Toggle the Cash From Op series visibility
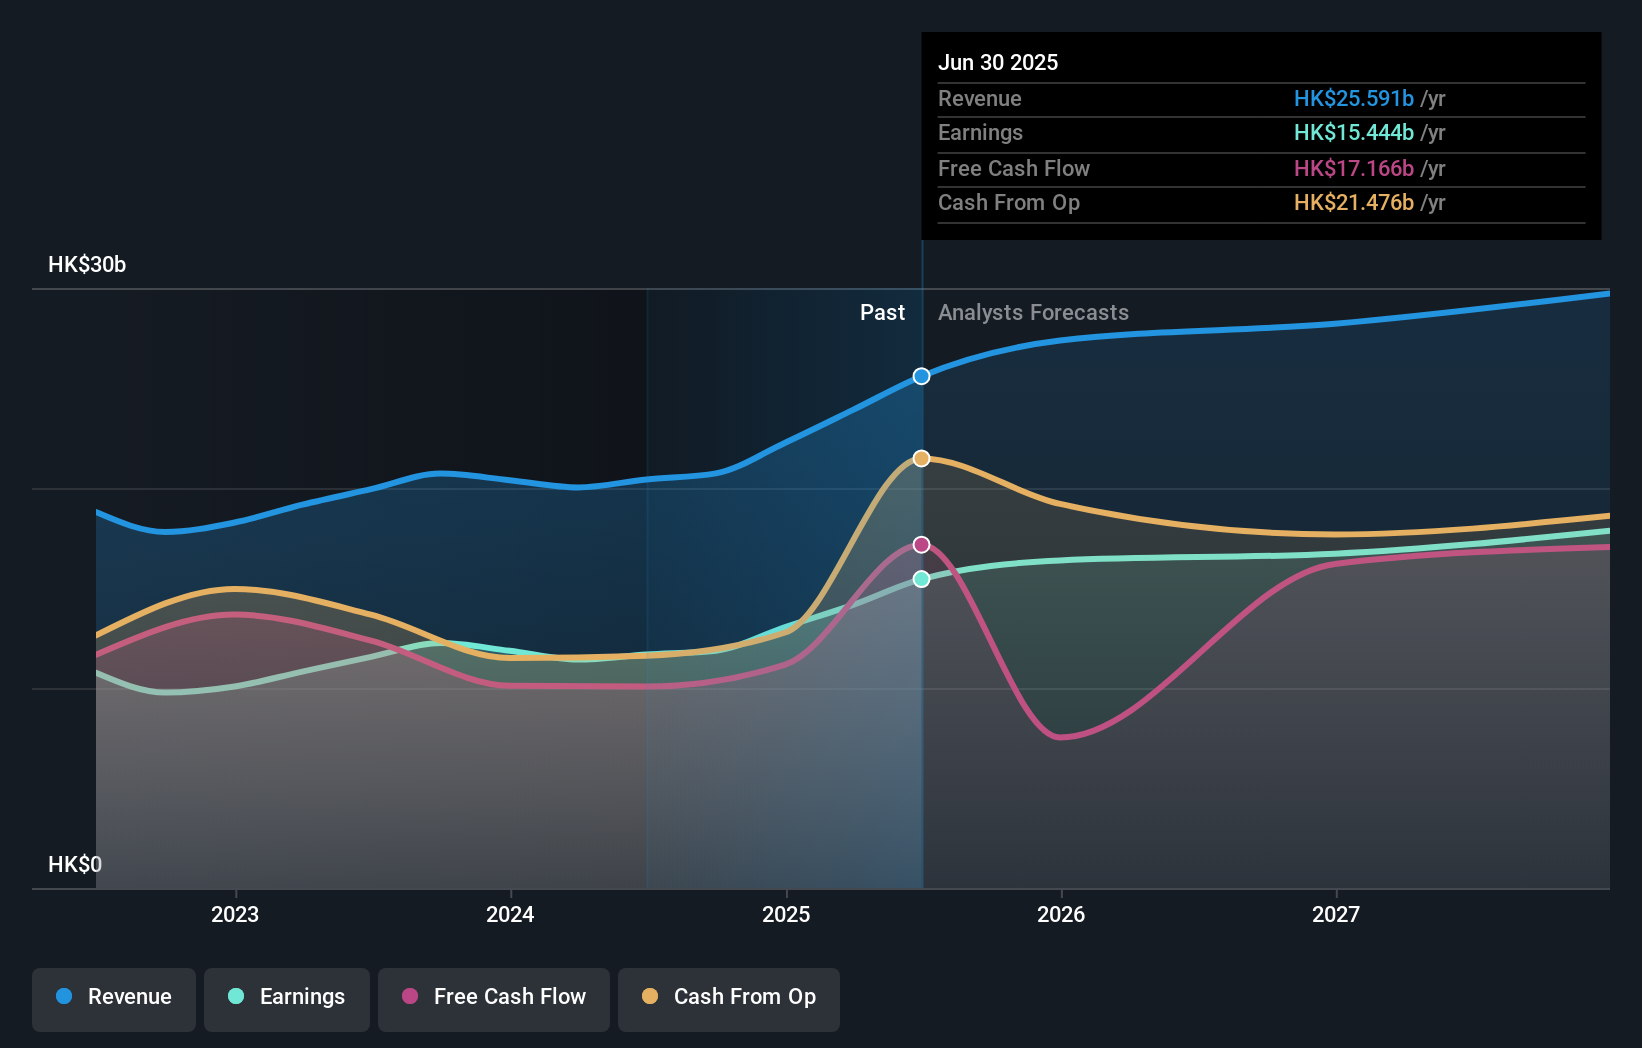 (729, 997)
